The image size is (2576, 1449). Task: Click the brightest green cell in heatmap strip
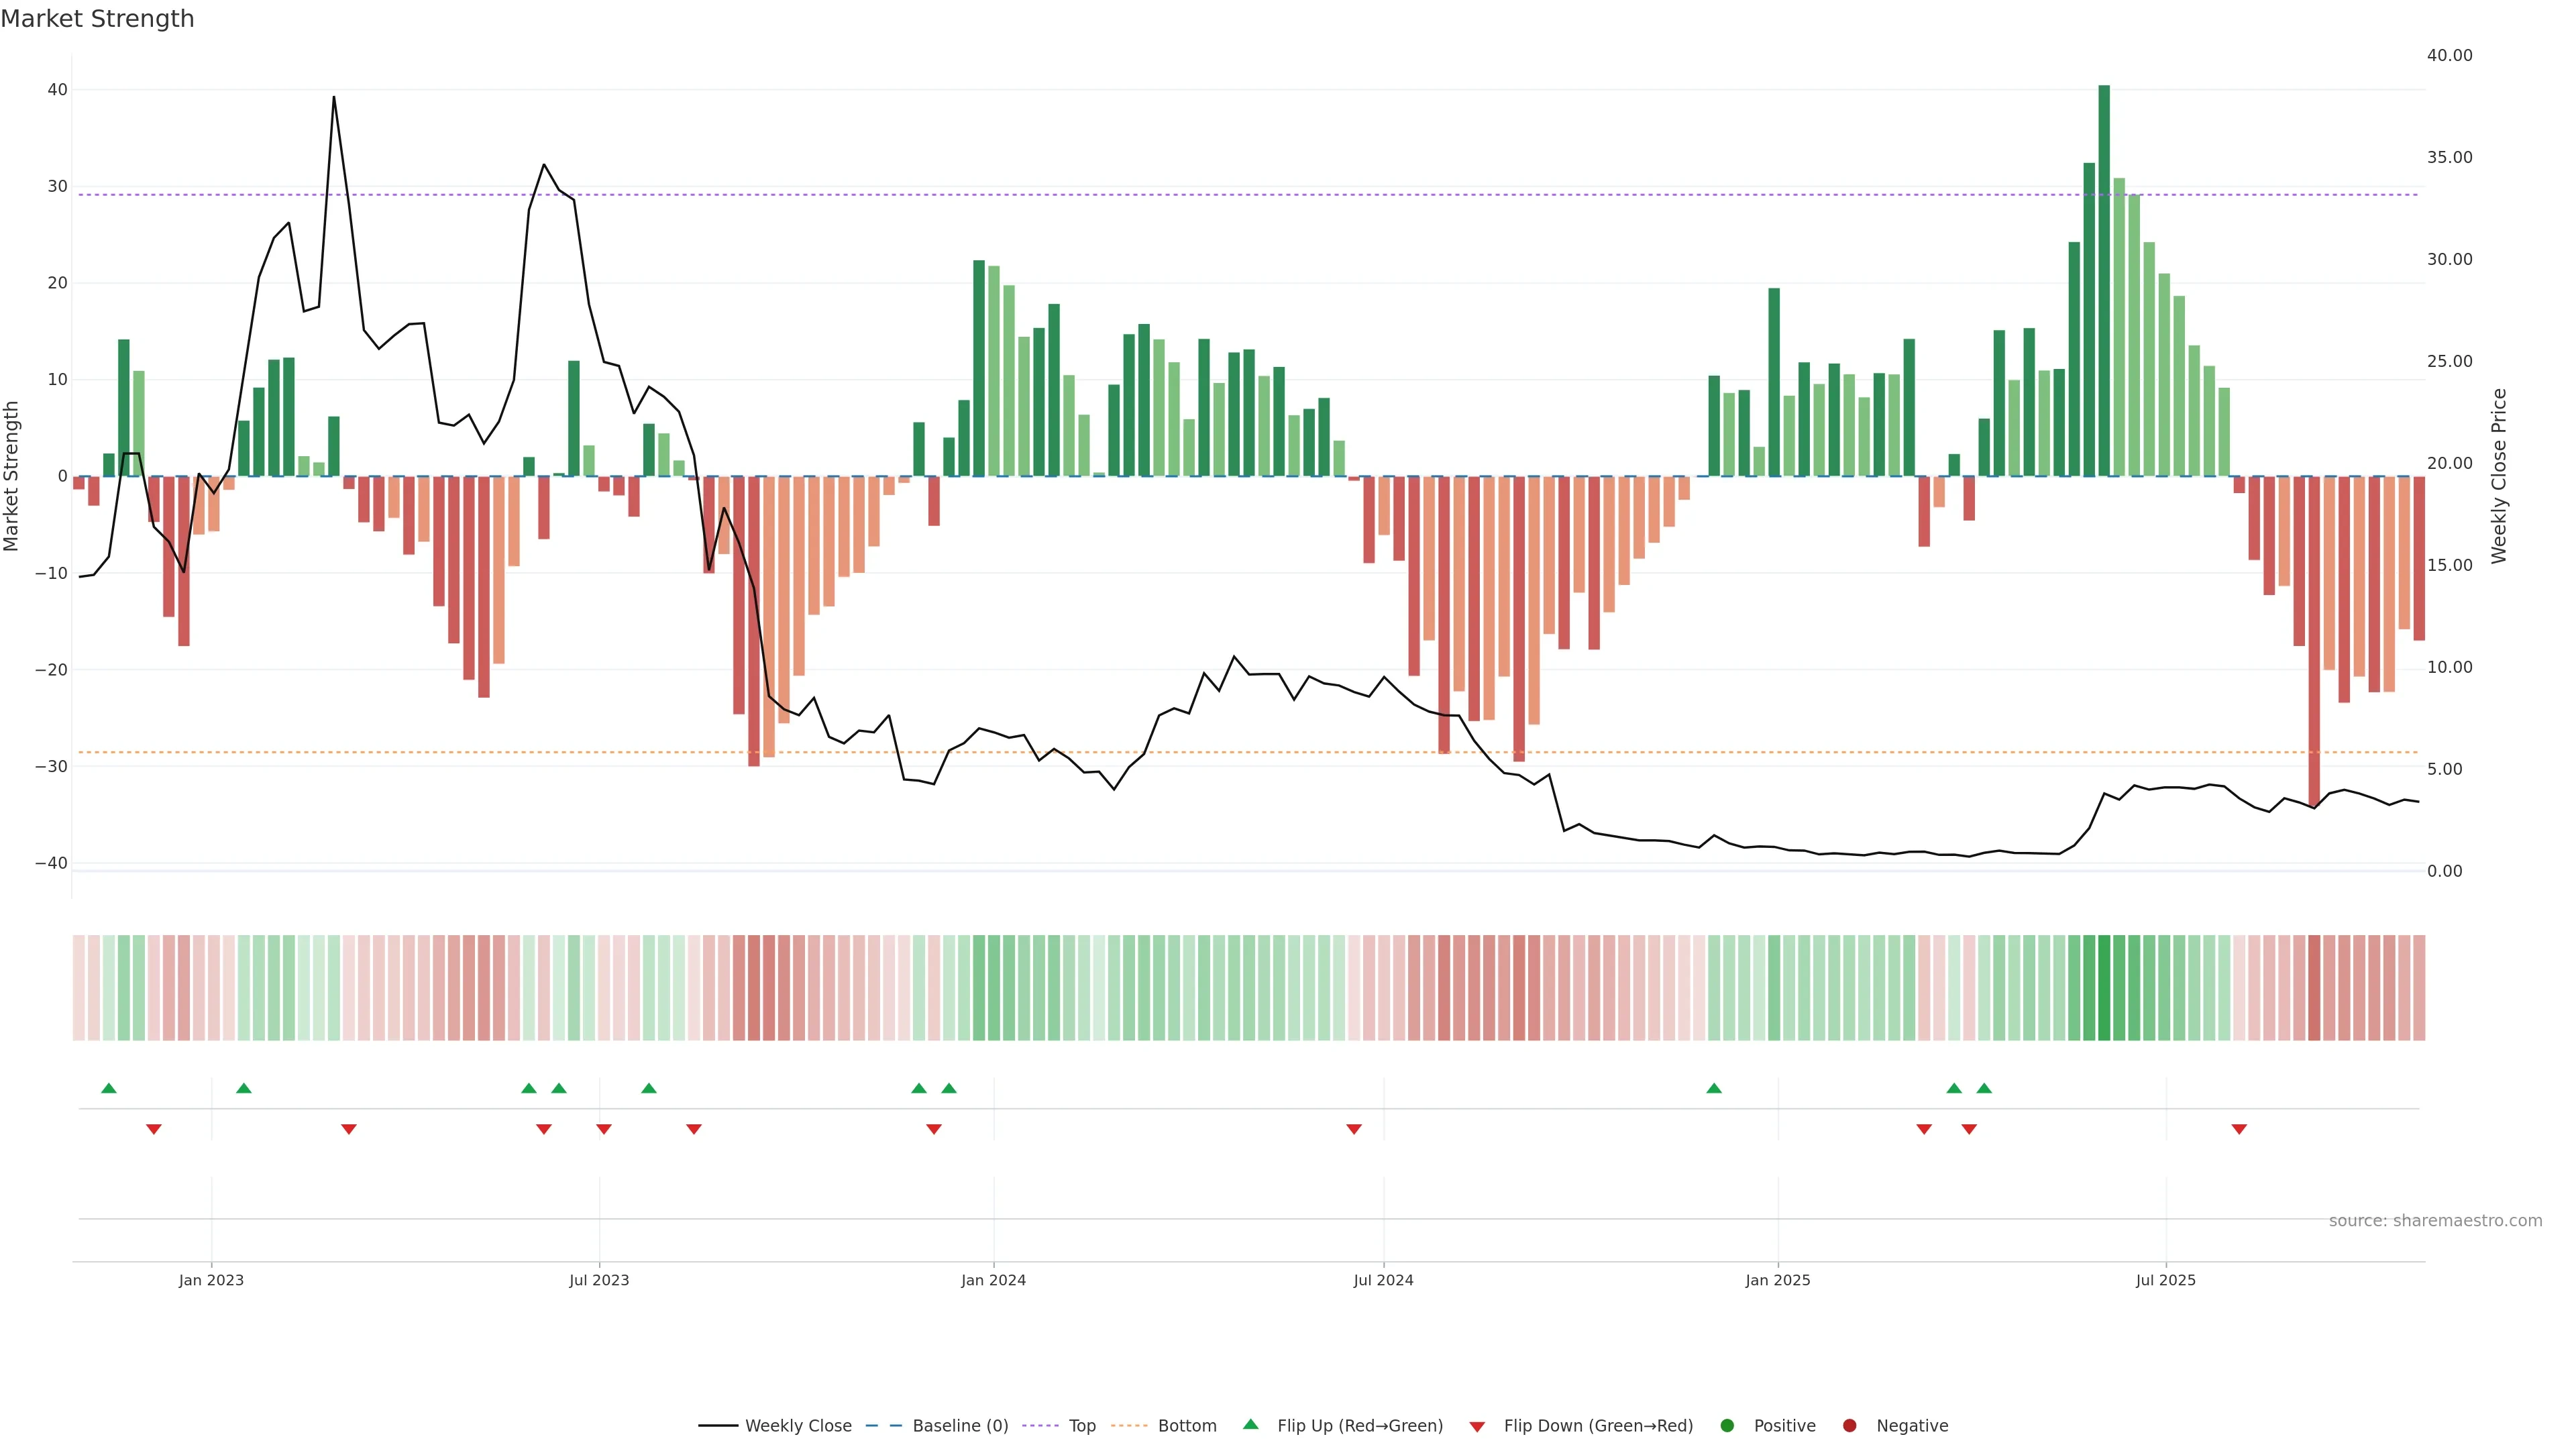2104,988
